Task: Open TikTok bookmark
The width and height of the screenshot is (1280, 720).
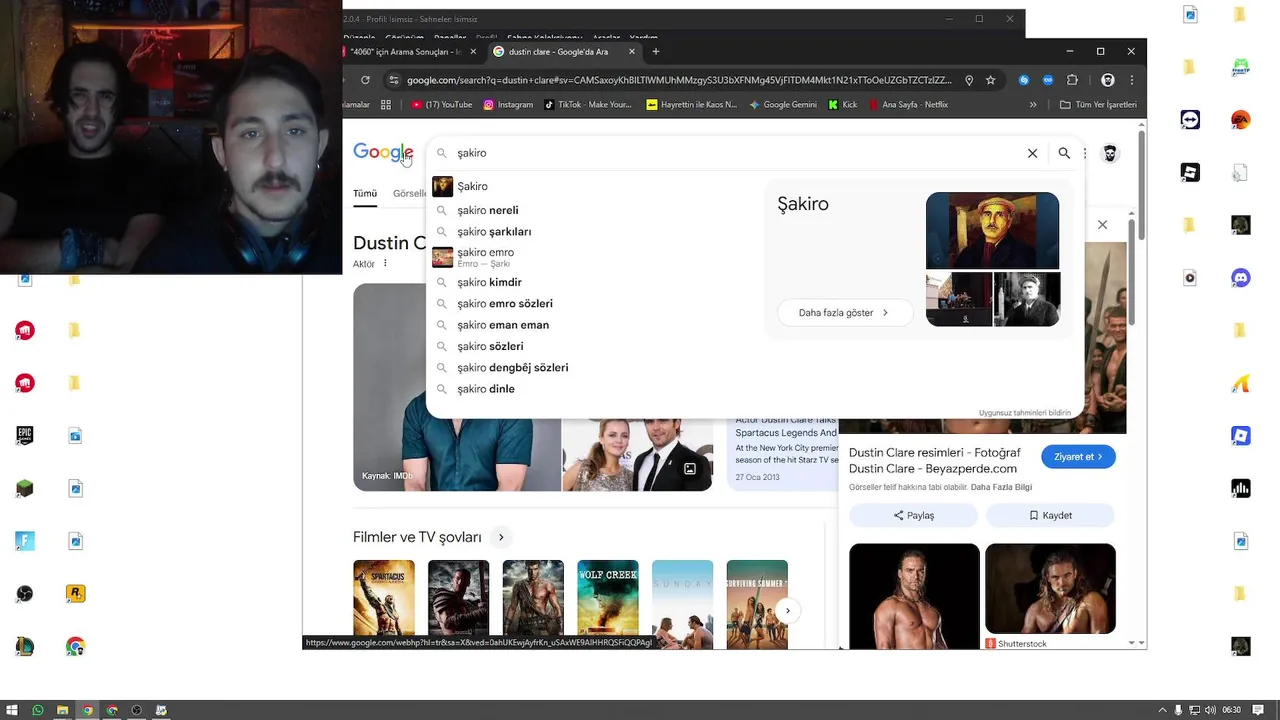Action: point(588,104)
